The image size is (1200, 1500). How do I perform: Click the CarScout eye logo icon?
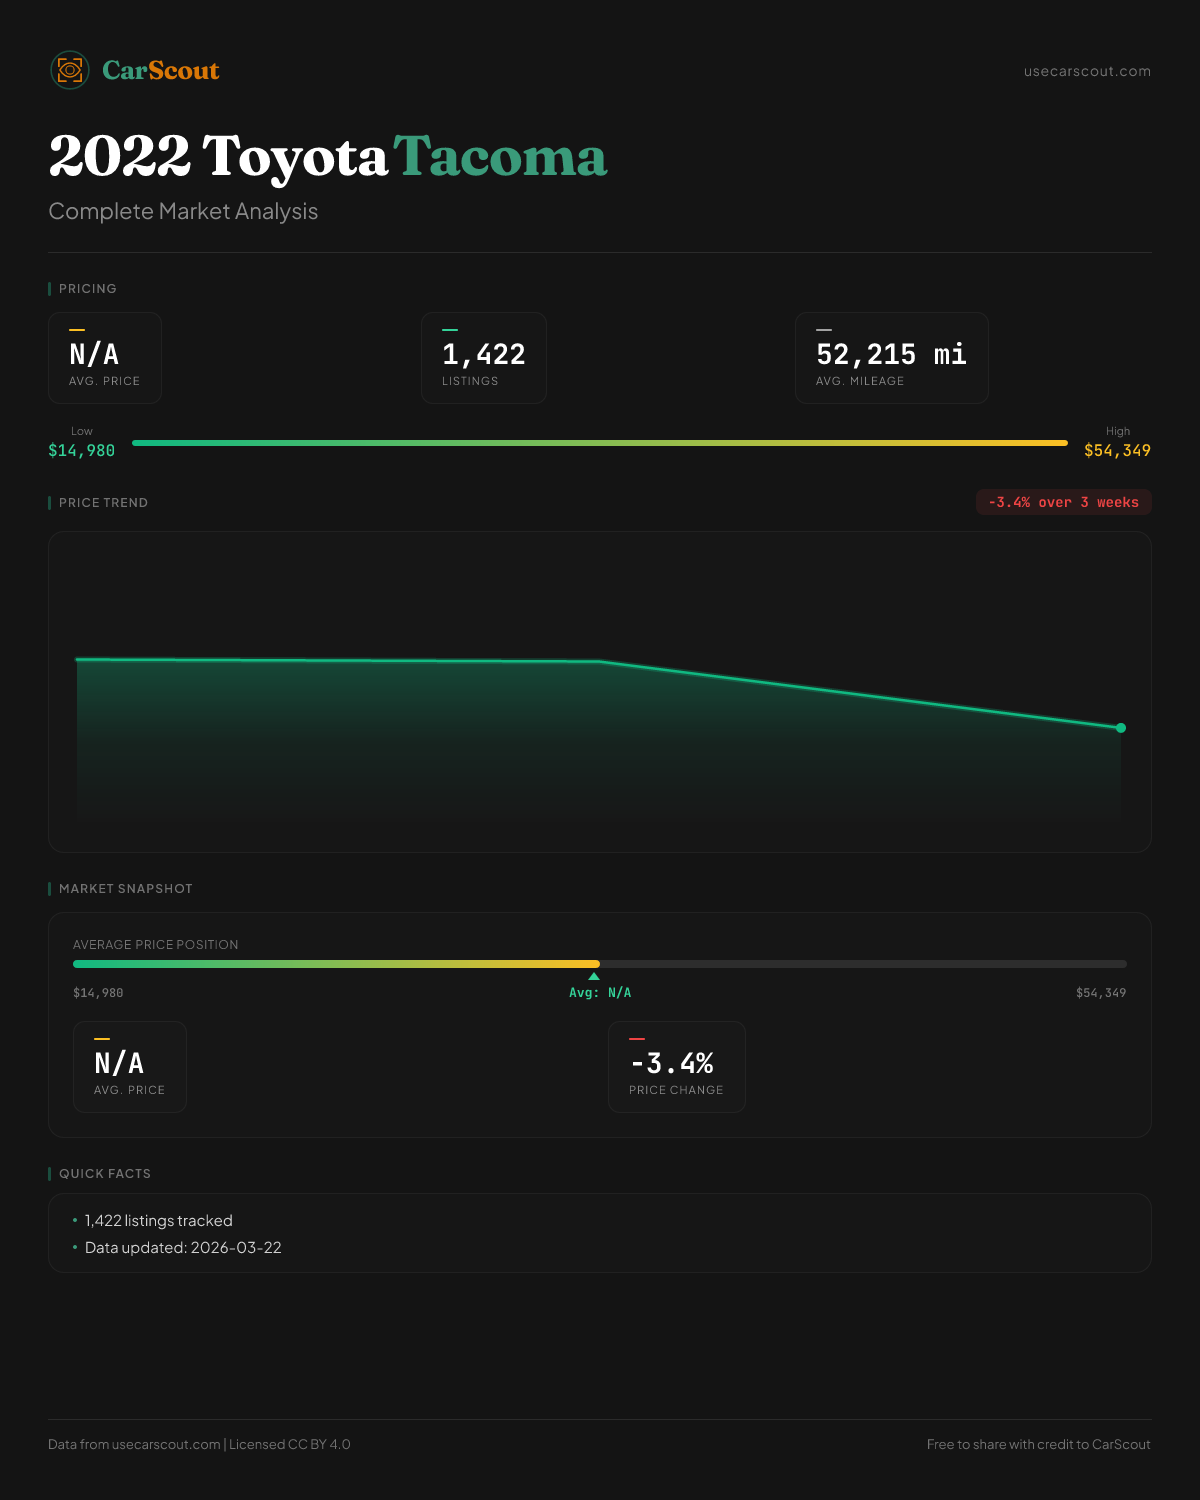(x=70, y=70)
